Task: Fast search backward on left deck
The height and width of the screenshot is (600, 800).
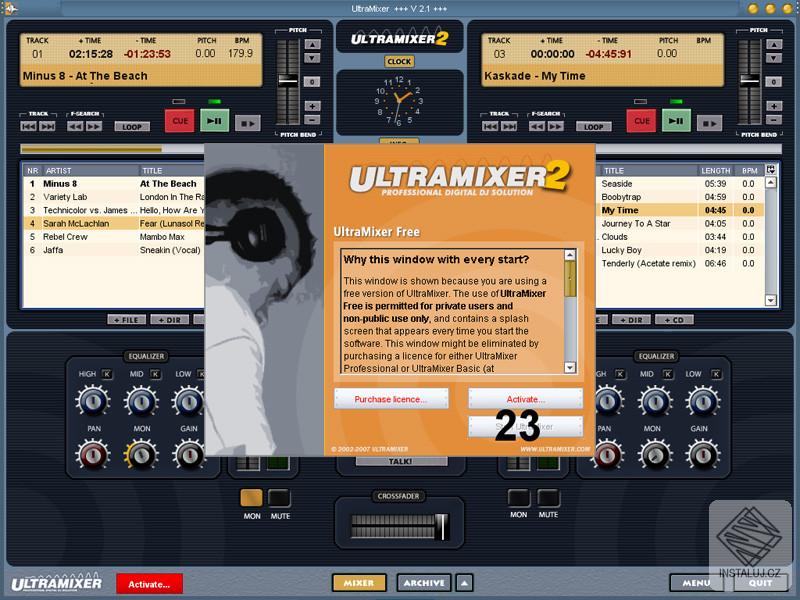Action: click(x=75, y=126)
